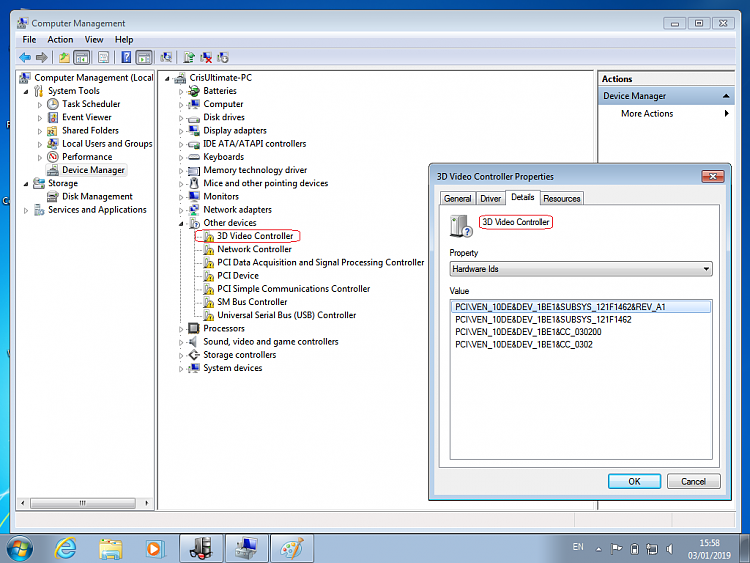Collapse the Device Manager actions header

click(726, 96)
